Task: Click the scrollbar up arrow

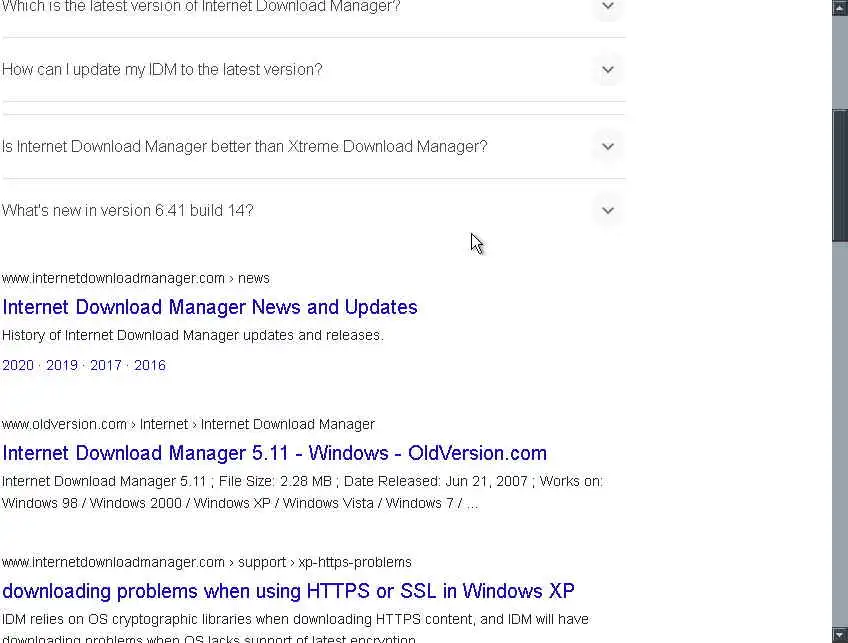Action: (840, 8)
